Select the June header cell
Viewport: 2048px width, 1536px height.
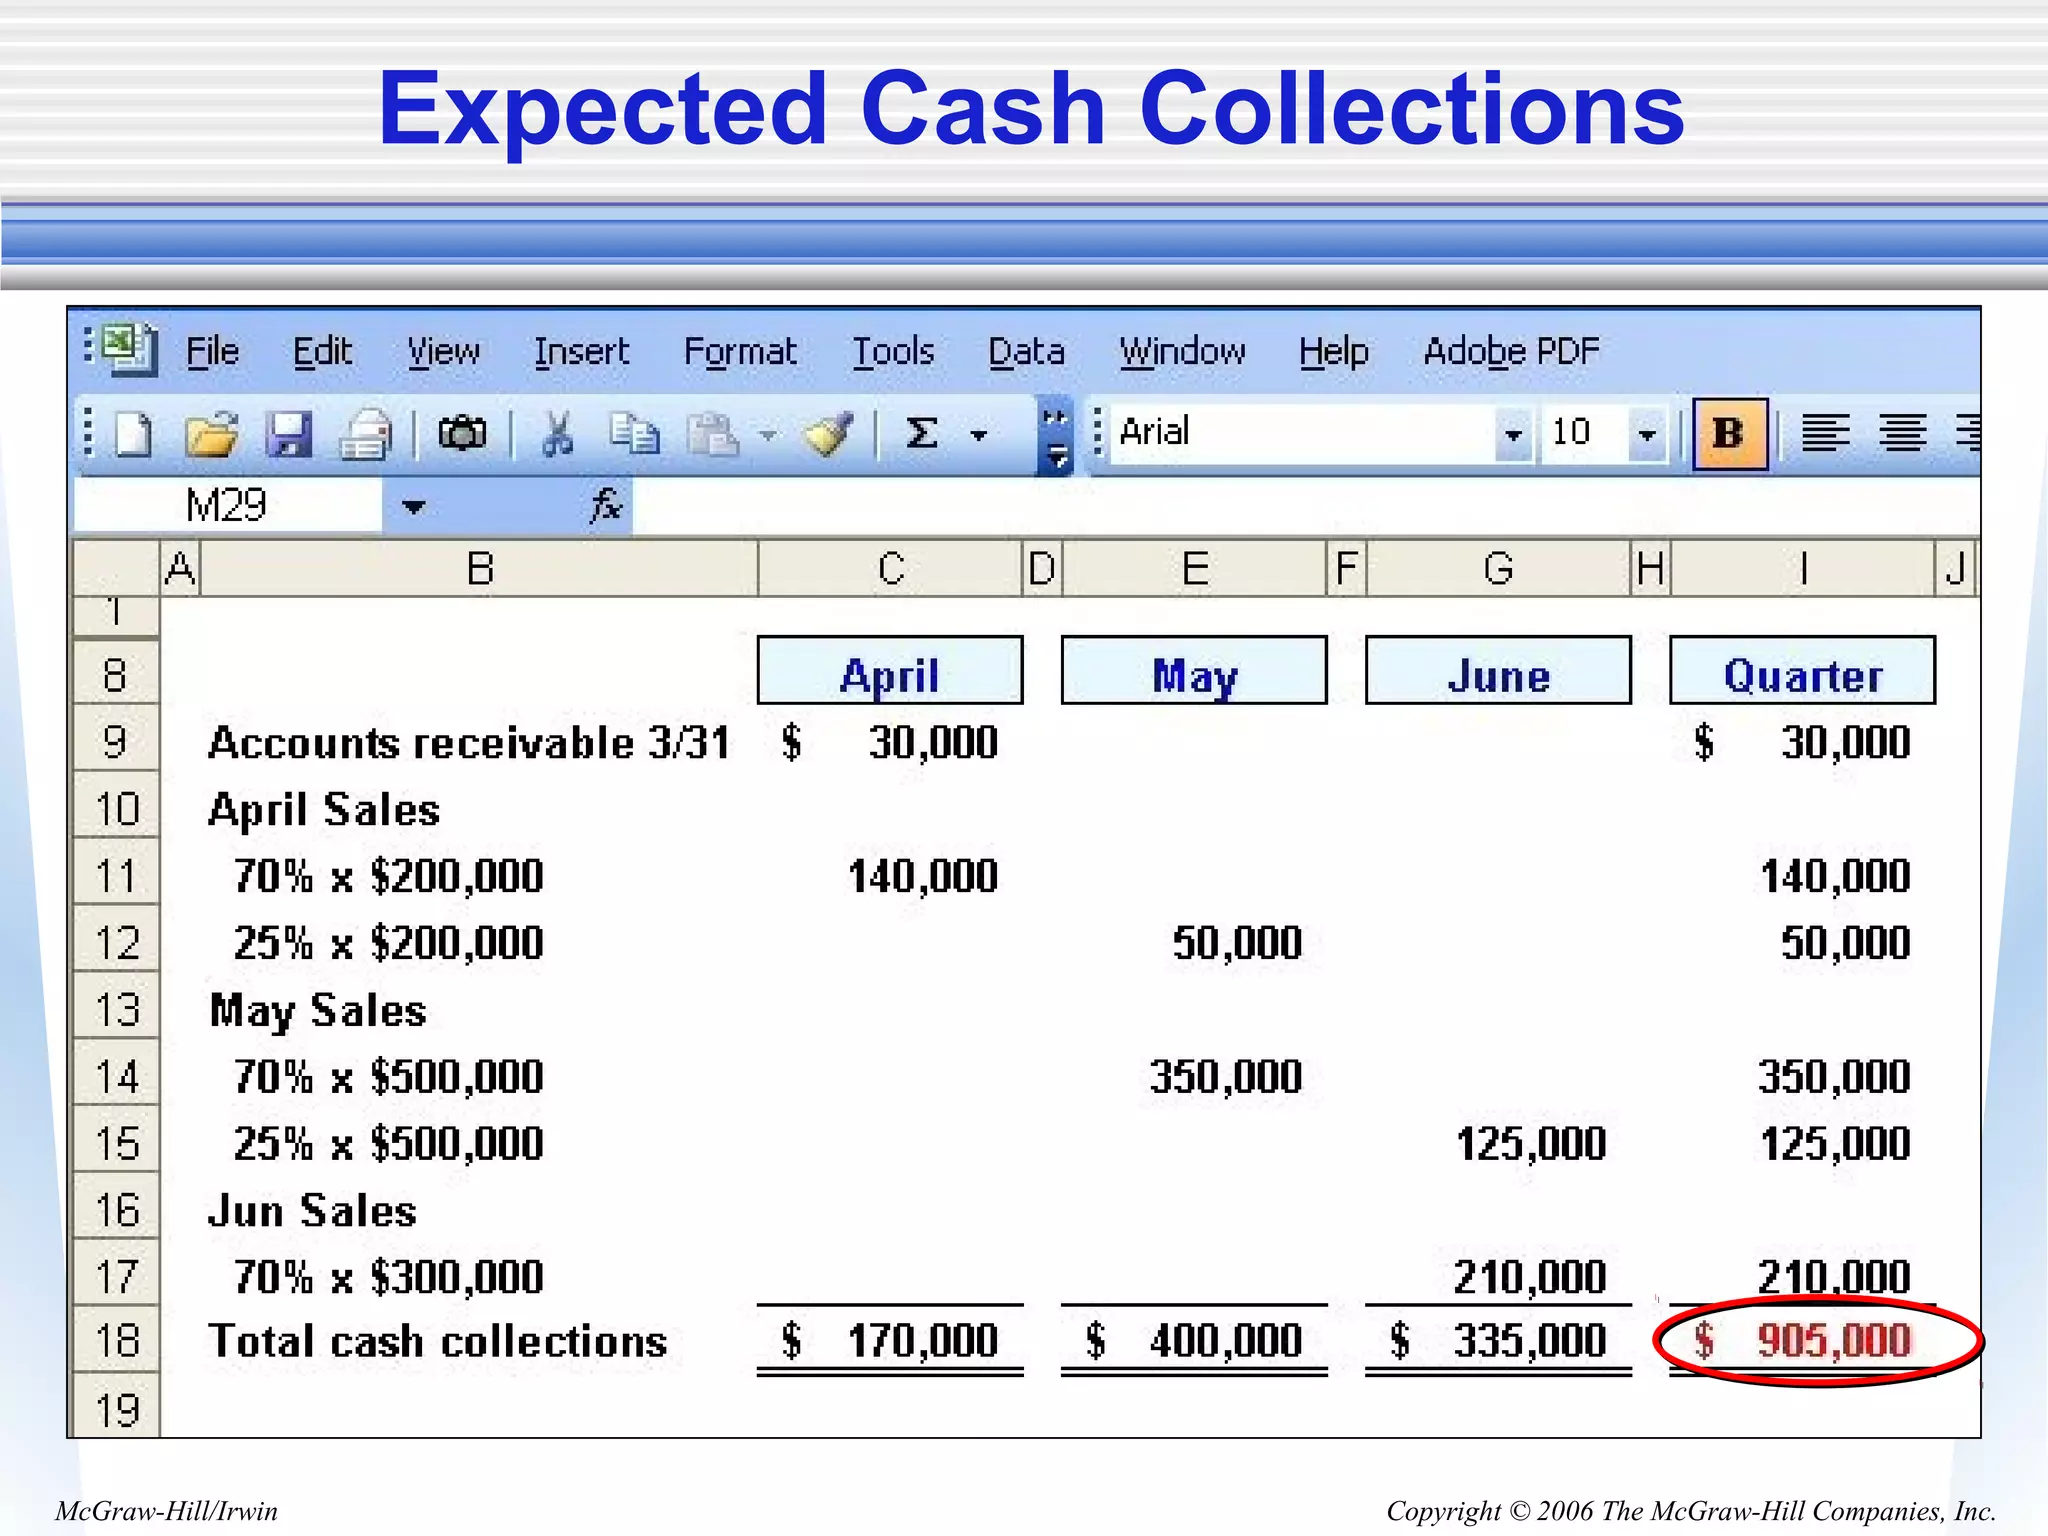click(1498, 672)
